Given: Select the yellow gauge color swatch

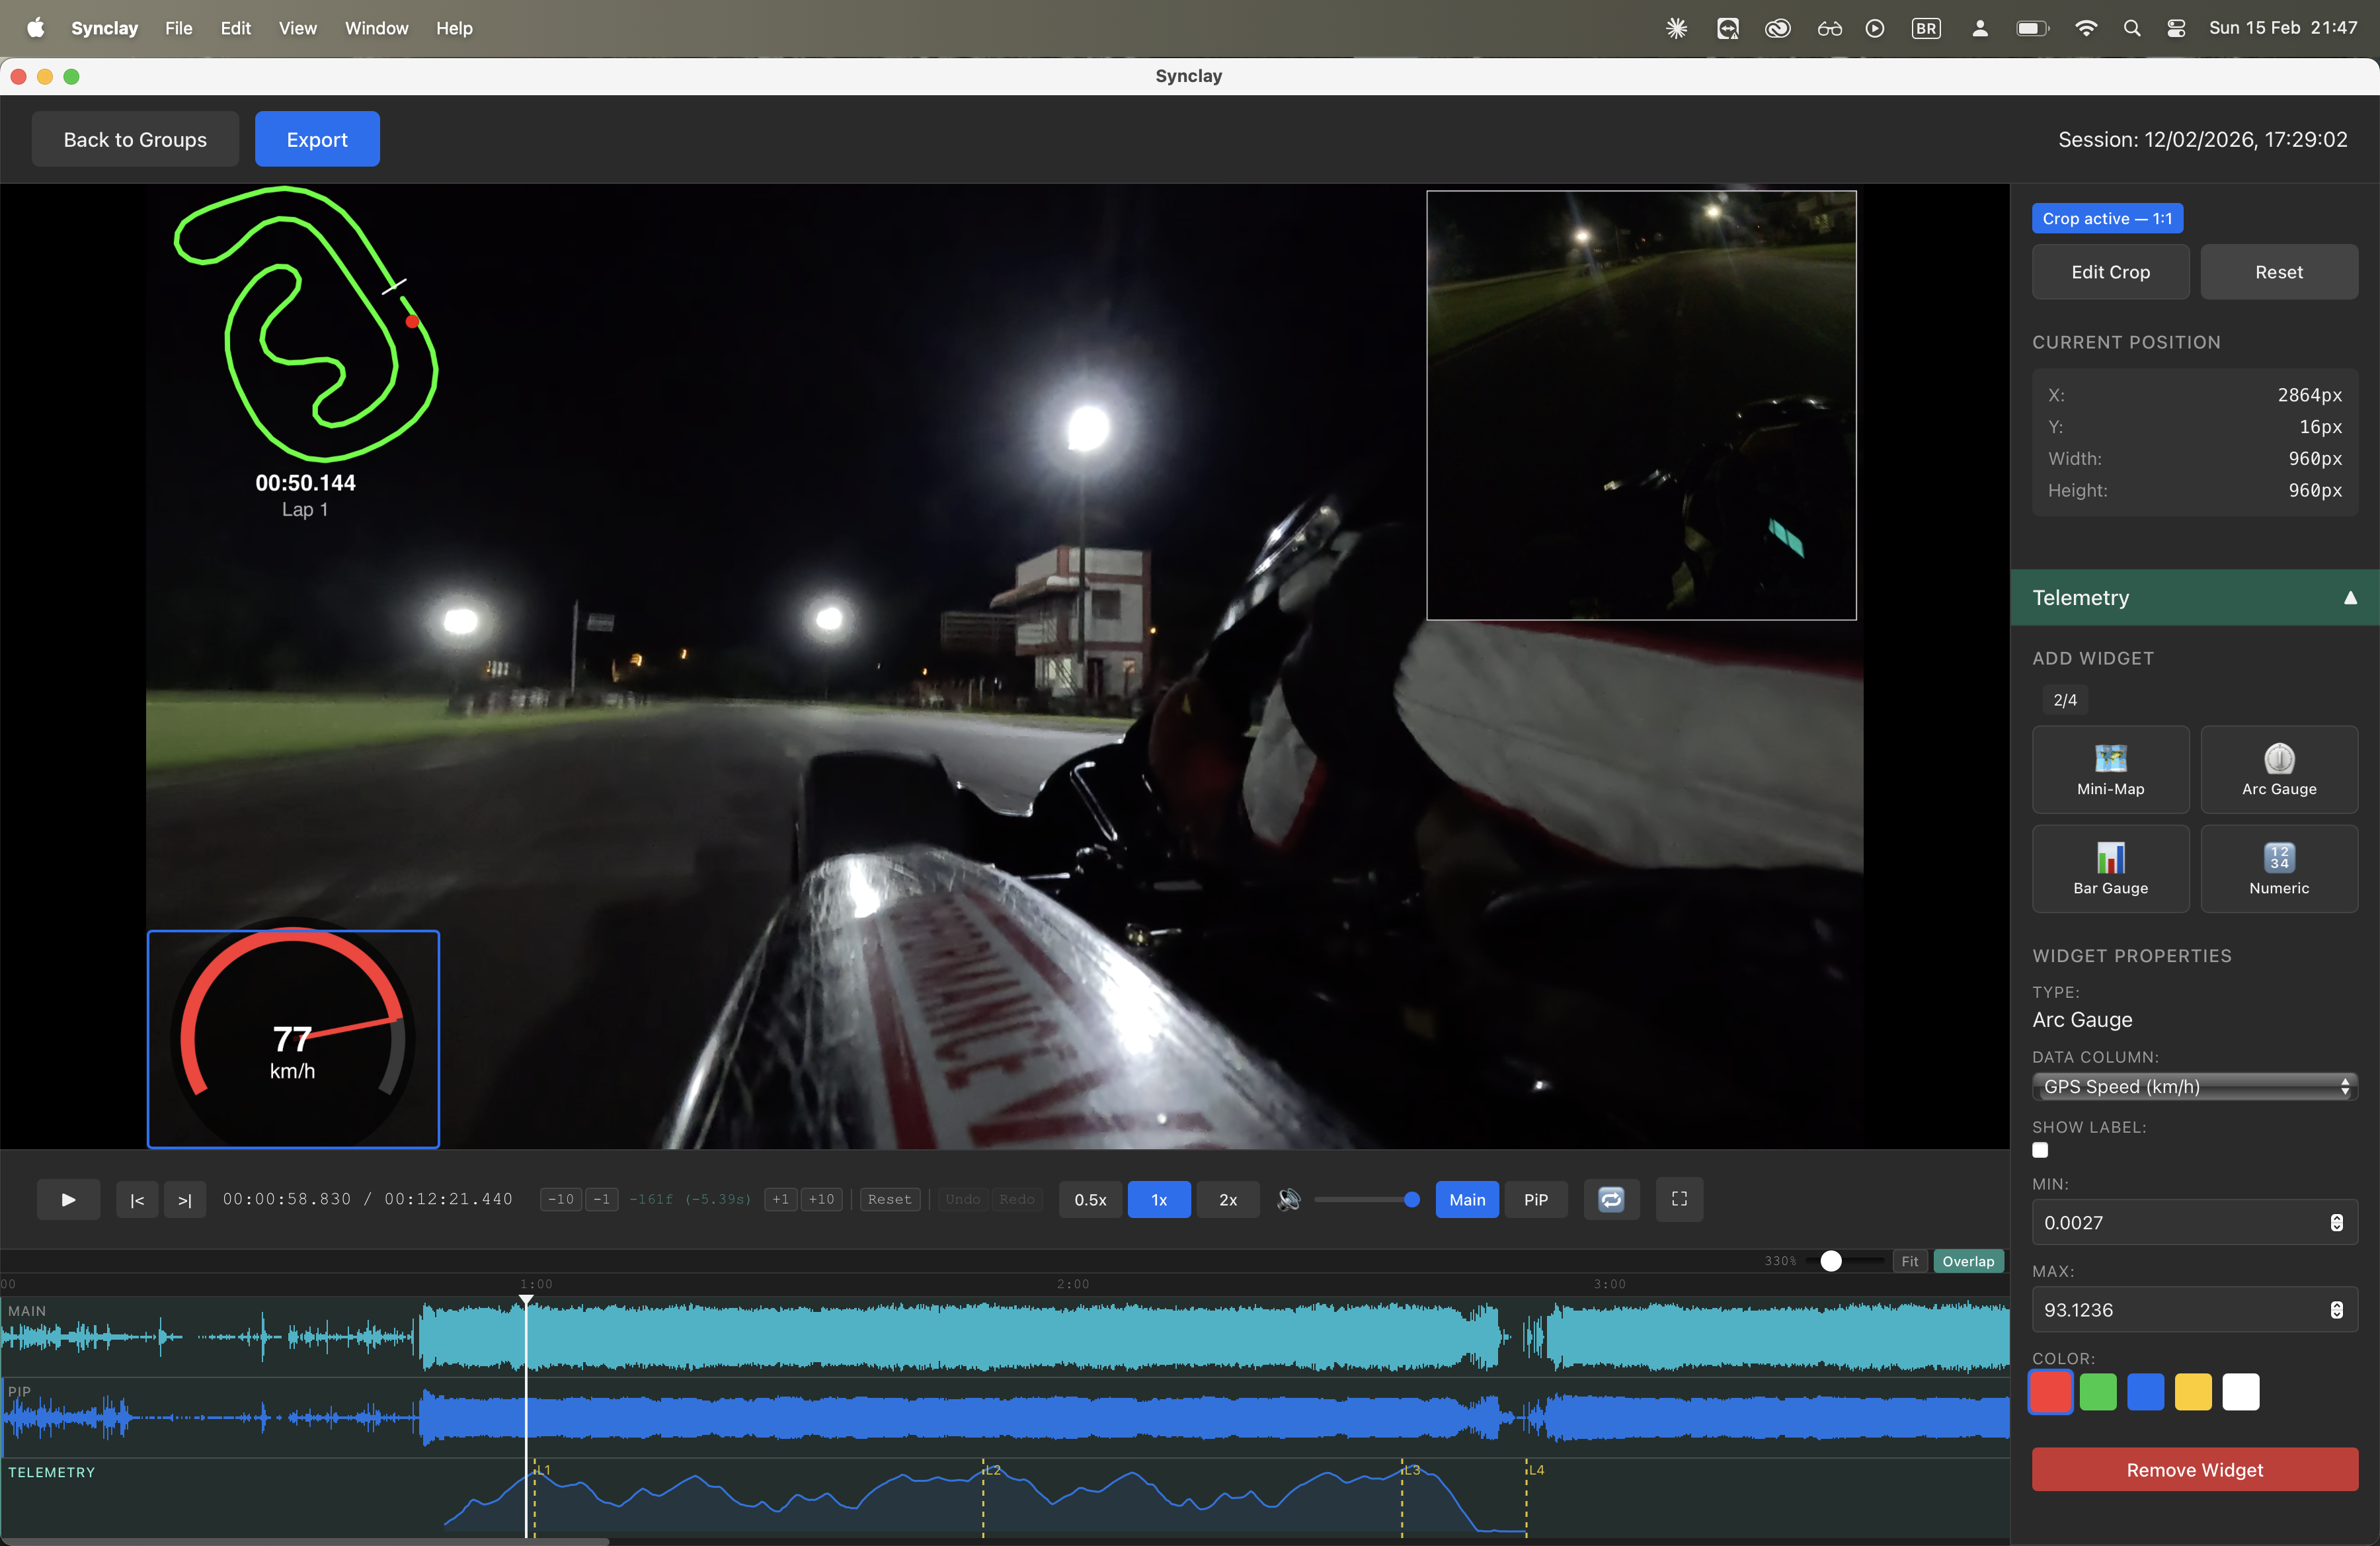Looking at the screenshot, I should 2194,1392.
